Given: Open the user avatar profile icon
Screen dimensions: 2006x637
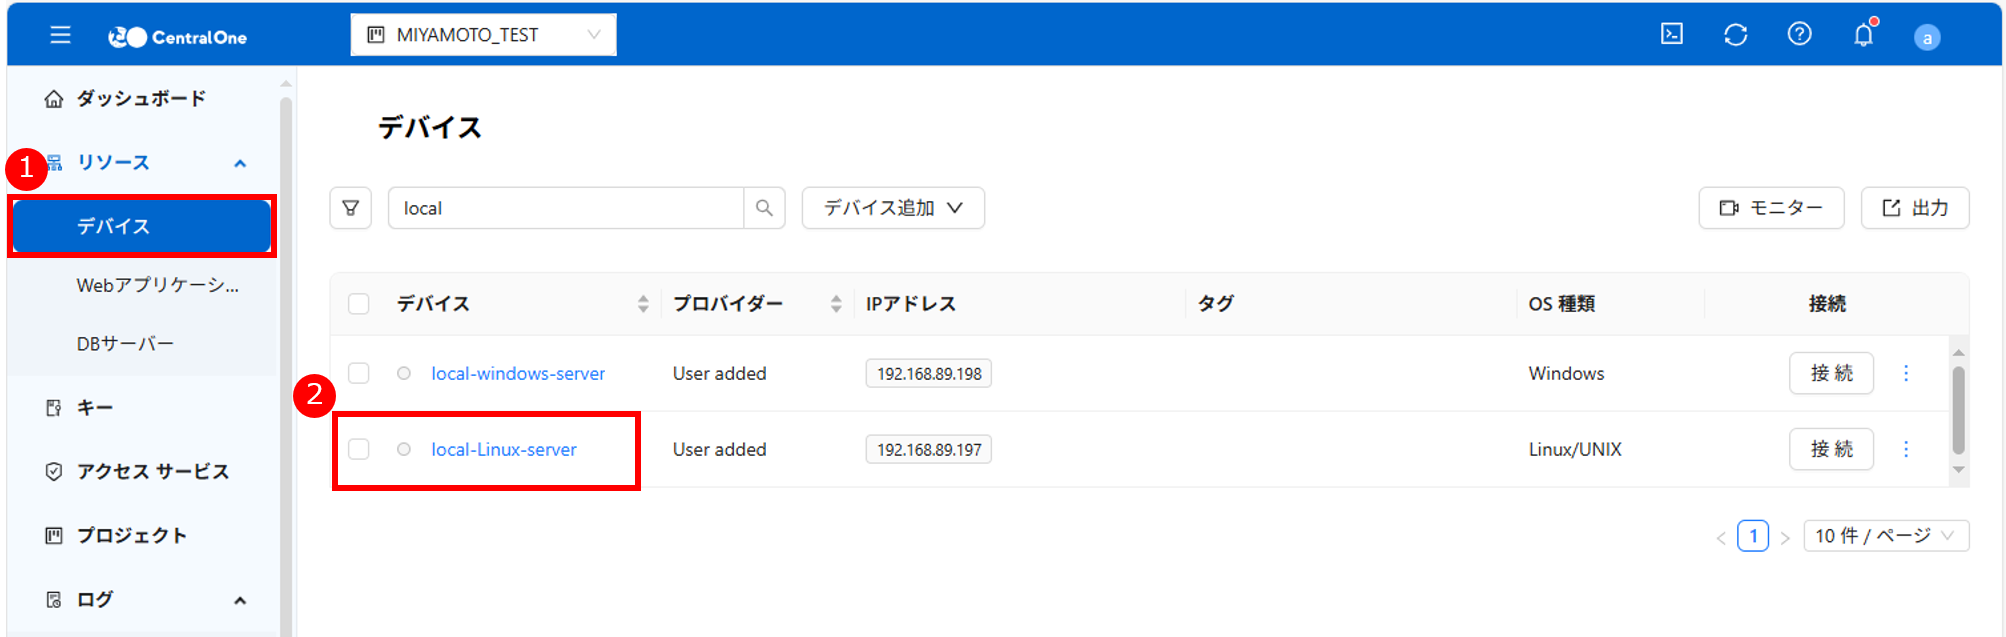Looking at the screenshot, I should (x=1926, y=37).
